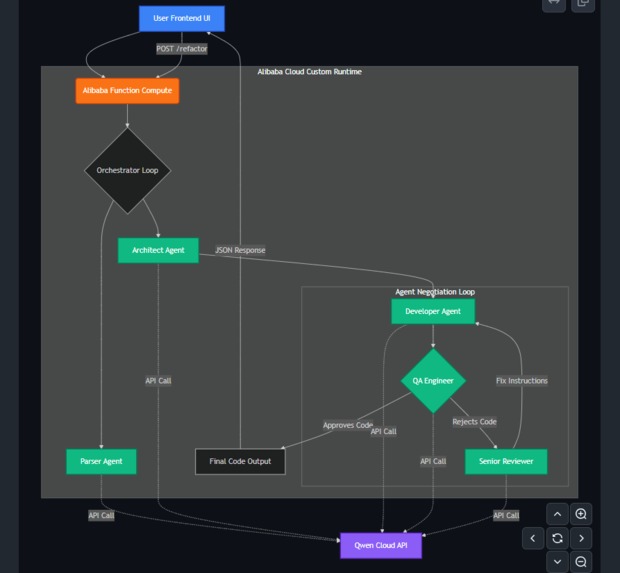Click API Call label below Parser Agent
Screen dimensions: 620x573
coord(101,515)
